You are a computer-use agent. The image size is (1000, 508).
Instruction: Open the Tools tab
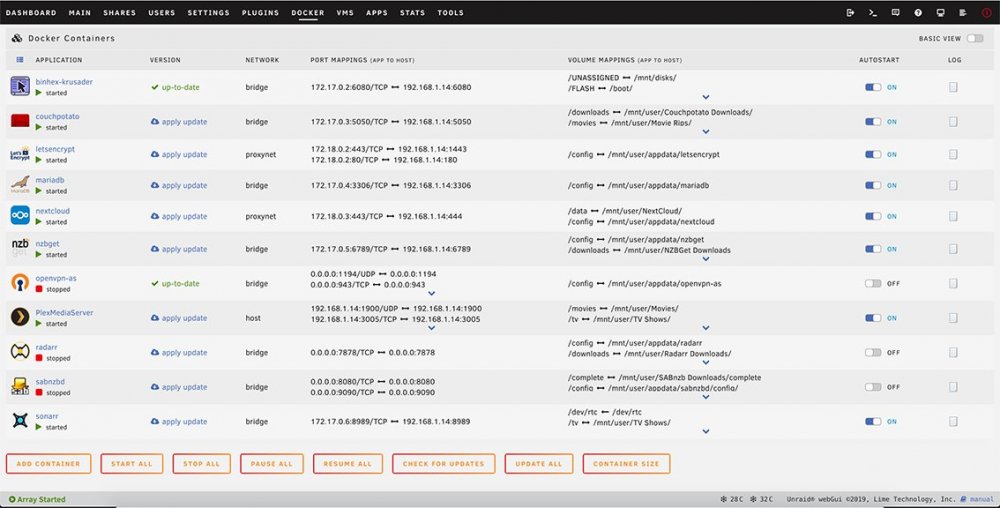click(x=450, y=13)
